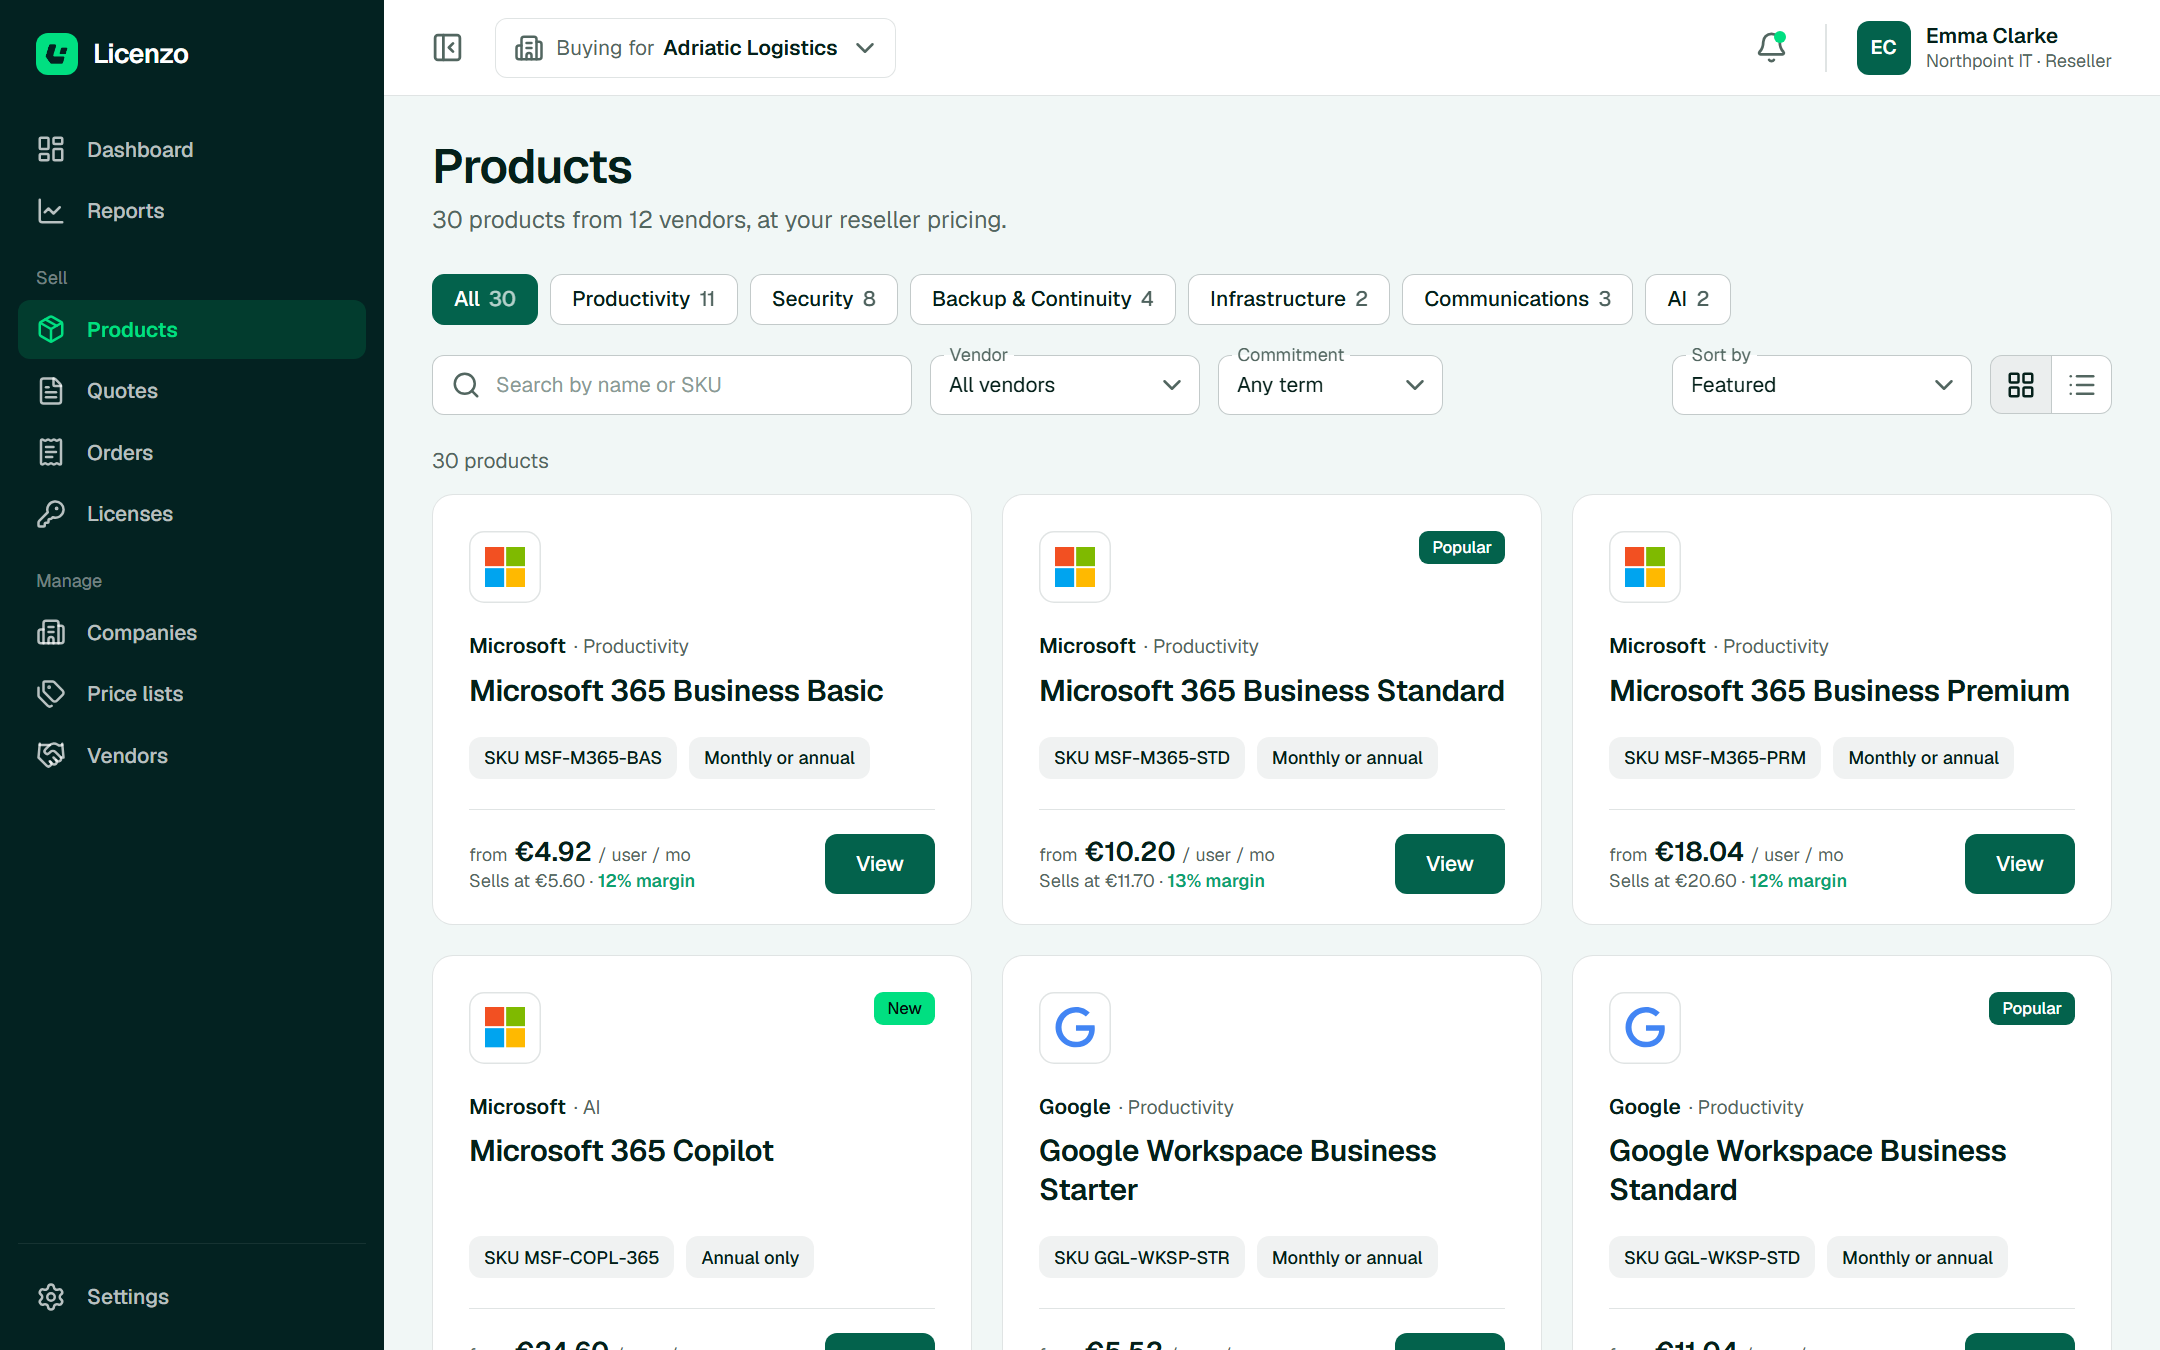
Task: Open Reports in the sidebar
Action: pos(192,211)
